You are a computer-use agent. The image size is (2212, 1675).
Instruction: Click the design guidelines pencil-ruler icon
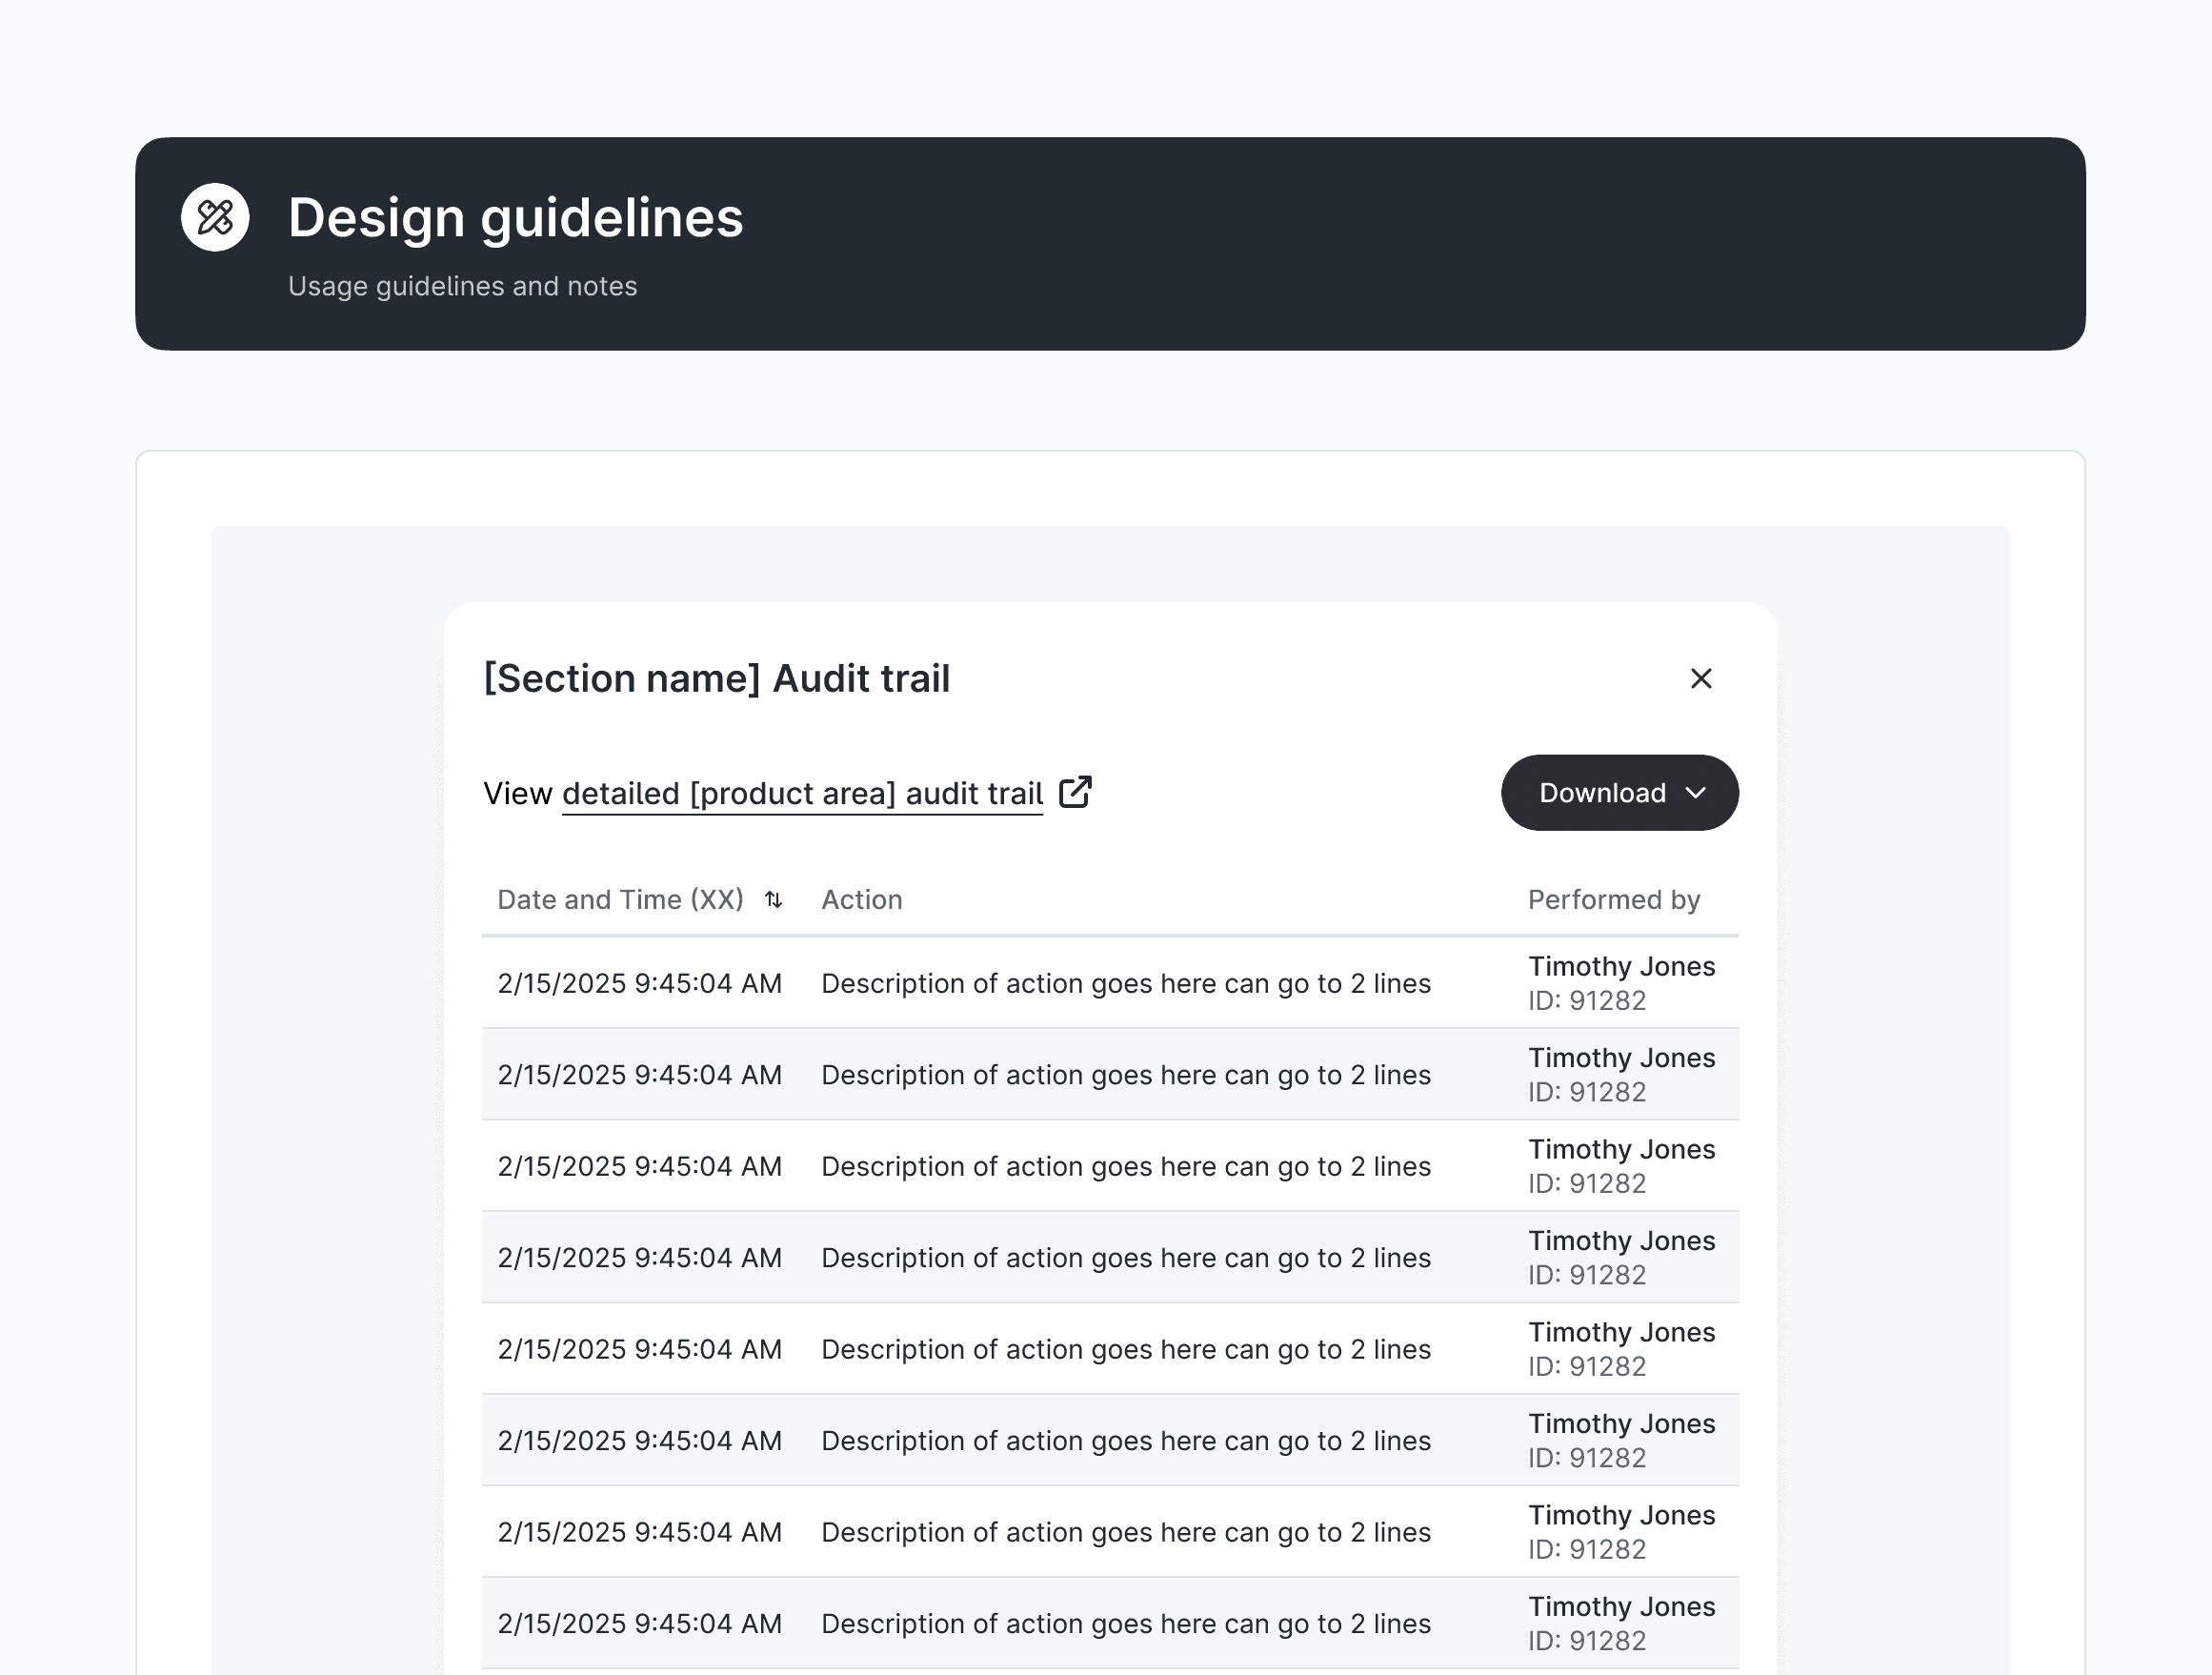point(215,217)
